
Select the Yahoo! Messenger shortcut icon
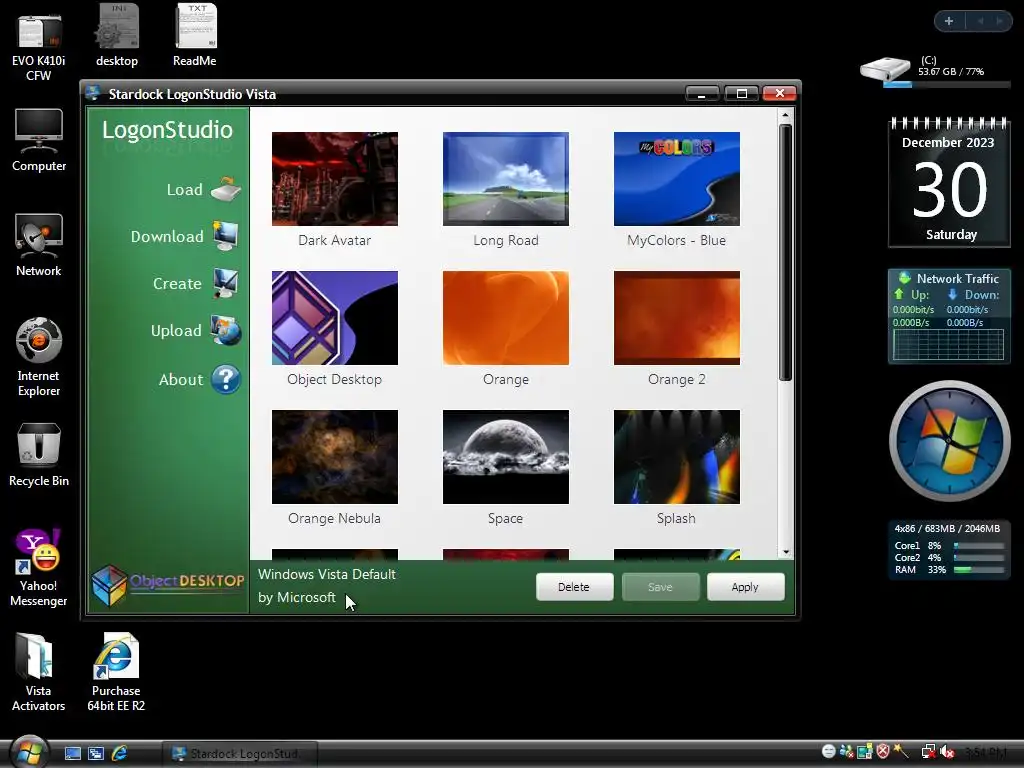pos(39,551)
